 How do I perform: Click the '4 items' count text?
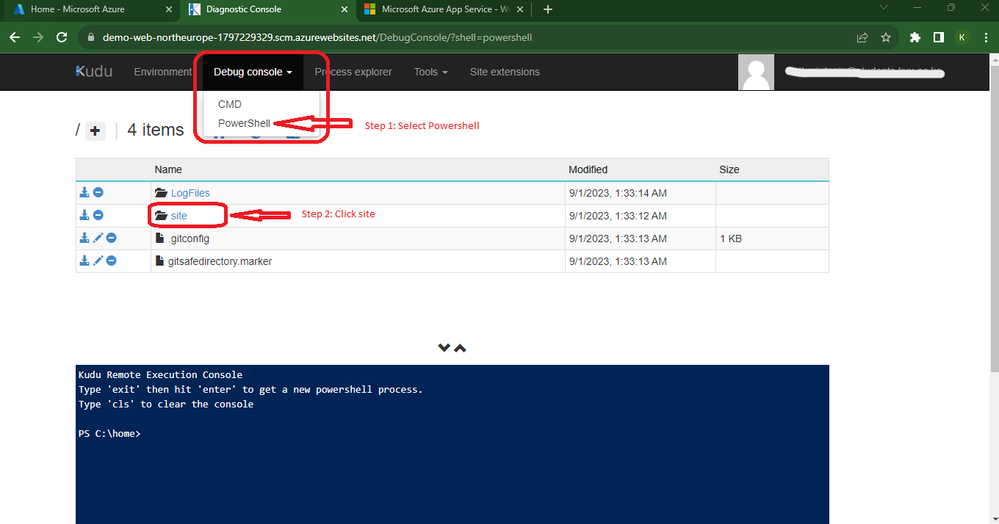tap(155, 130)
